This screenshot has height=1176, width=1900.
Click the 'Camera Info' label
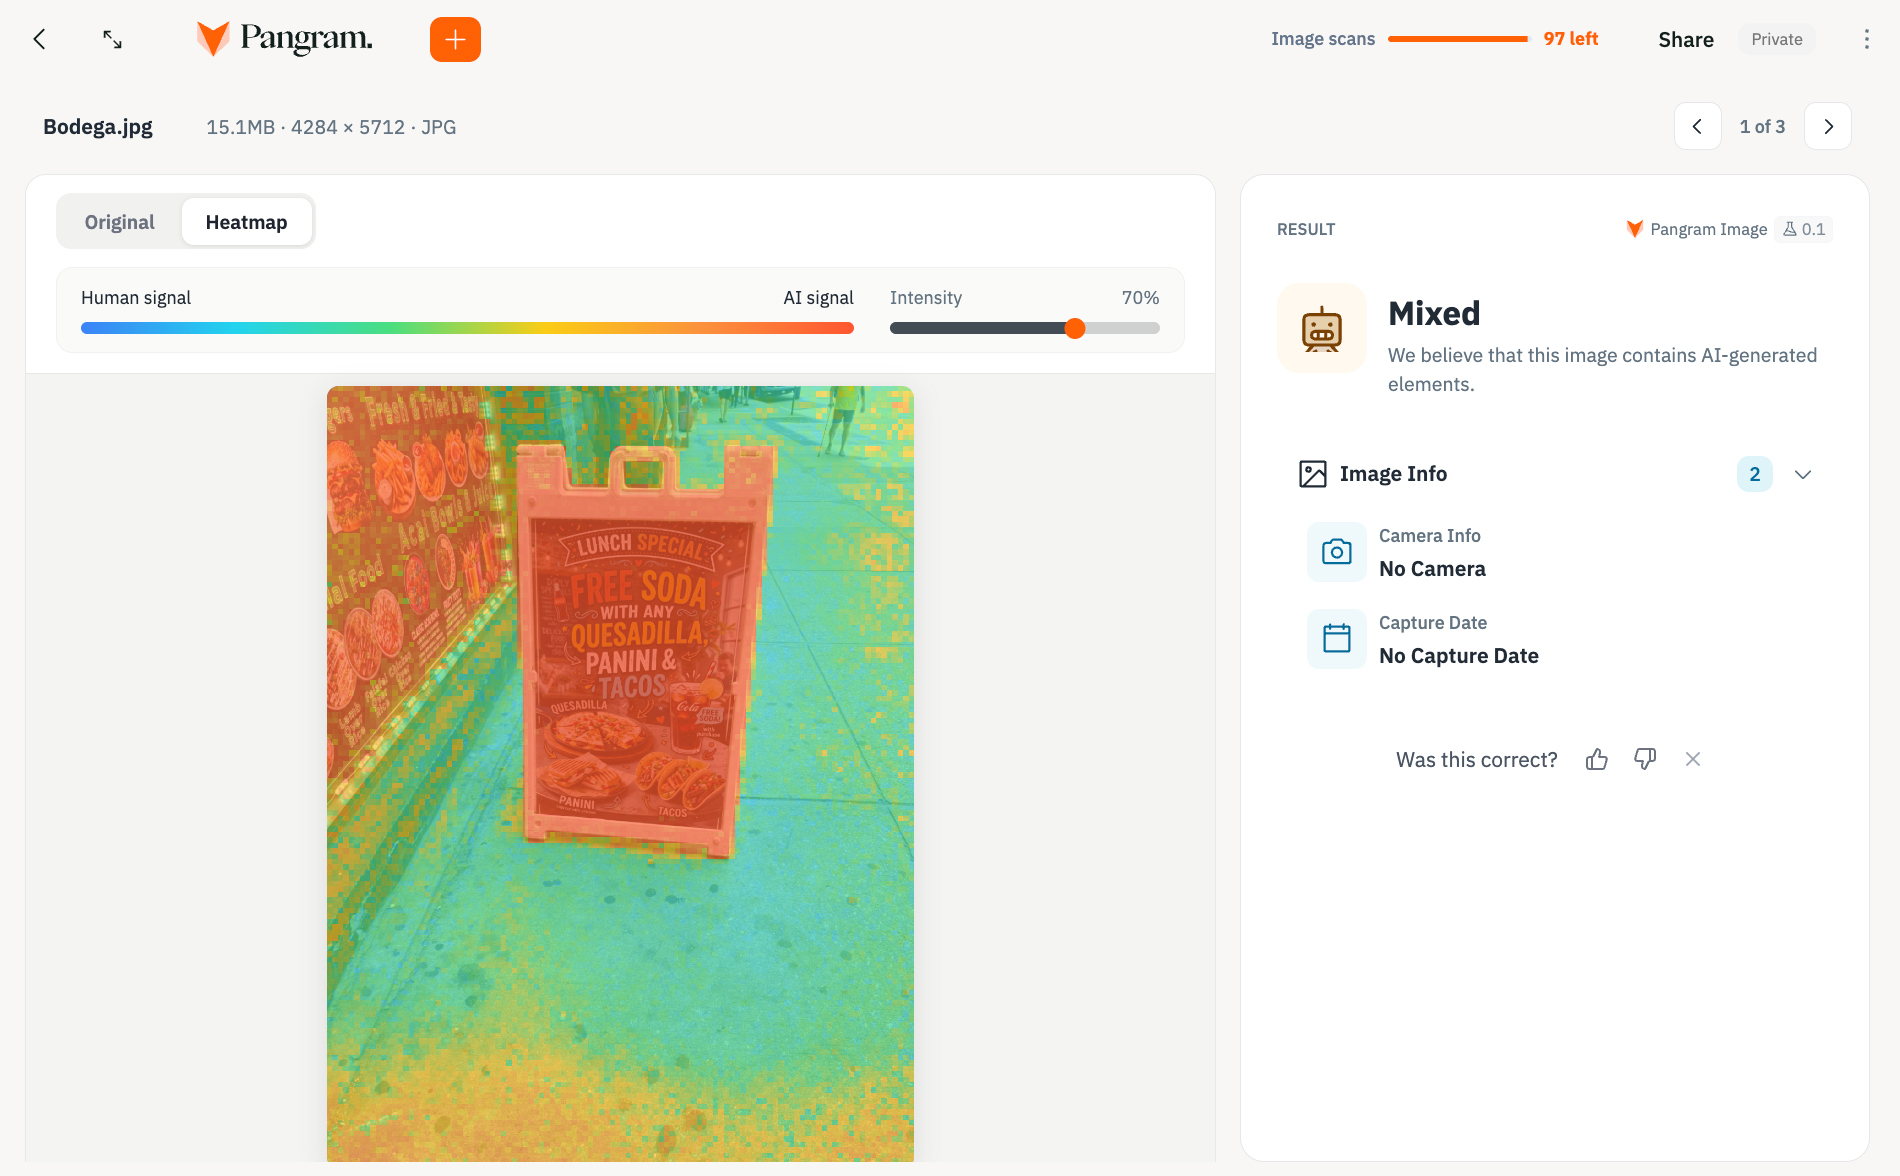click(1430, 536)
